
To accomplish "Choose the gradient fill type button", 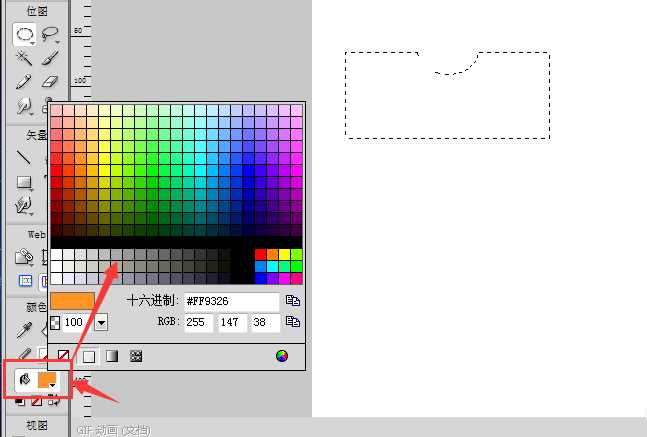I will coord(112,355).
